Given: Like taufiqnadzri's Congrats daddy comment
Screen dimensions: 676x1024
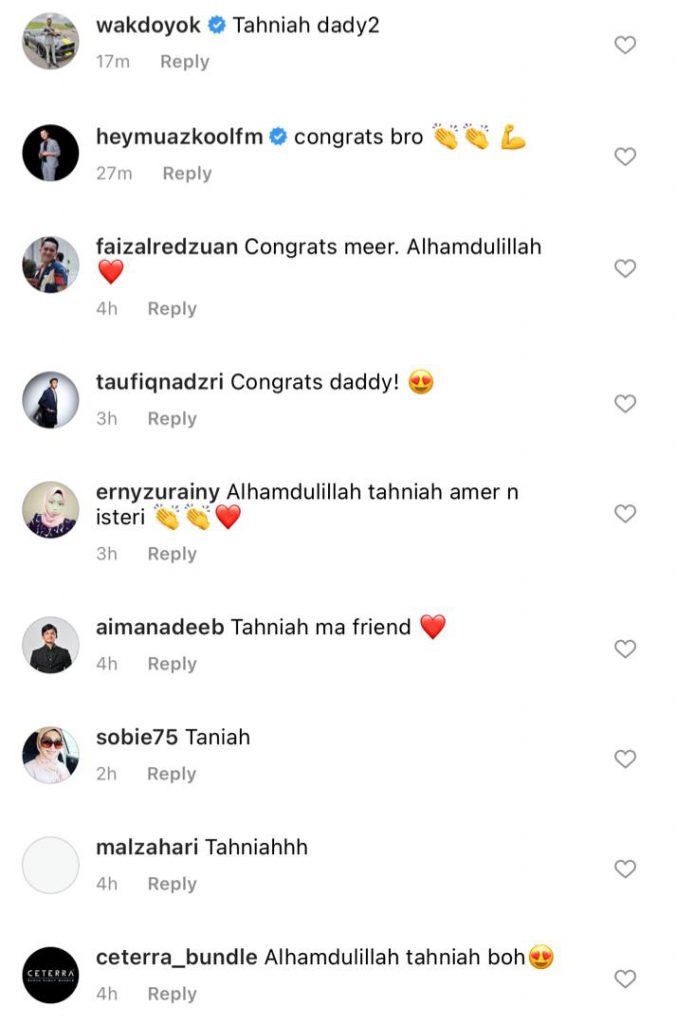Looking at the screenshot, I should [625, 403].
